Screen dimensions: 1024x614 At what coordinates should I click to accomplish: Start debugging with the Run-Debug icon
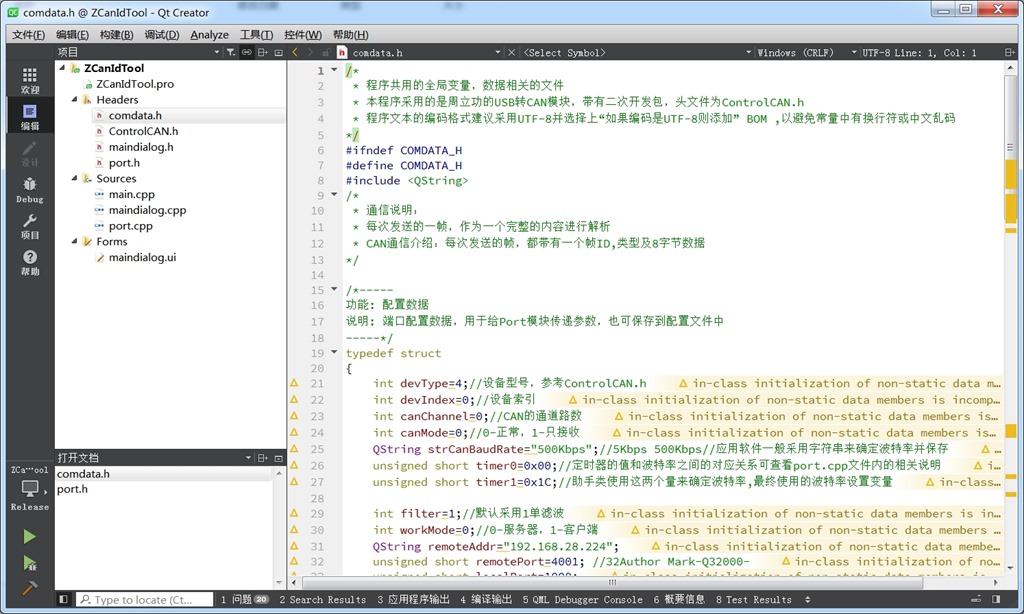click(x=29, y=562)
